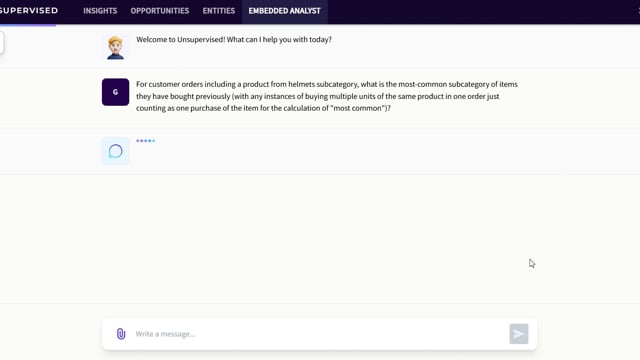
Task: Click the Unsupervised logo text
Action: pos(29,11)
